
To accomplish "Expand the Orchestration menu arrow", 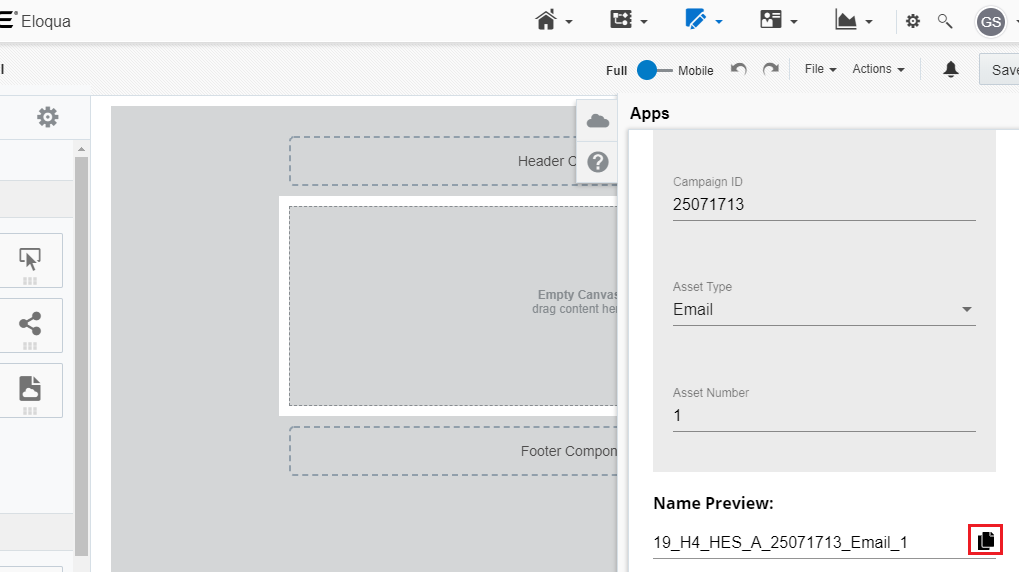I will pos(644,22).
